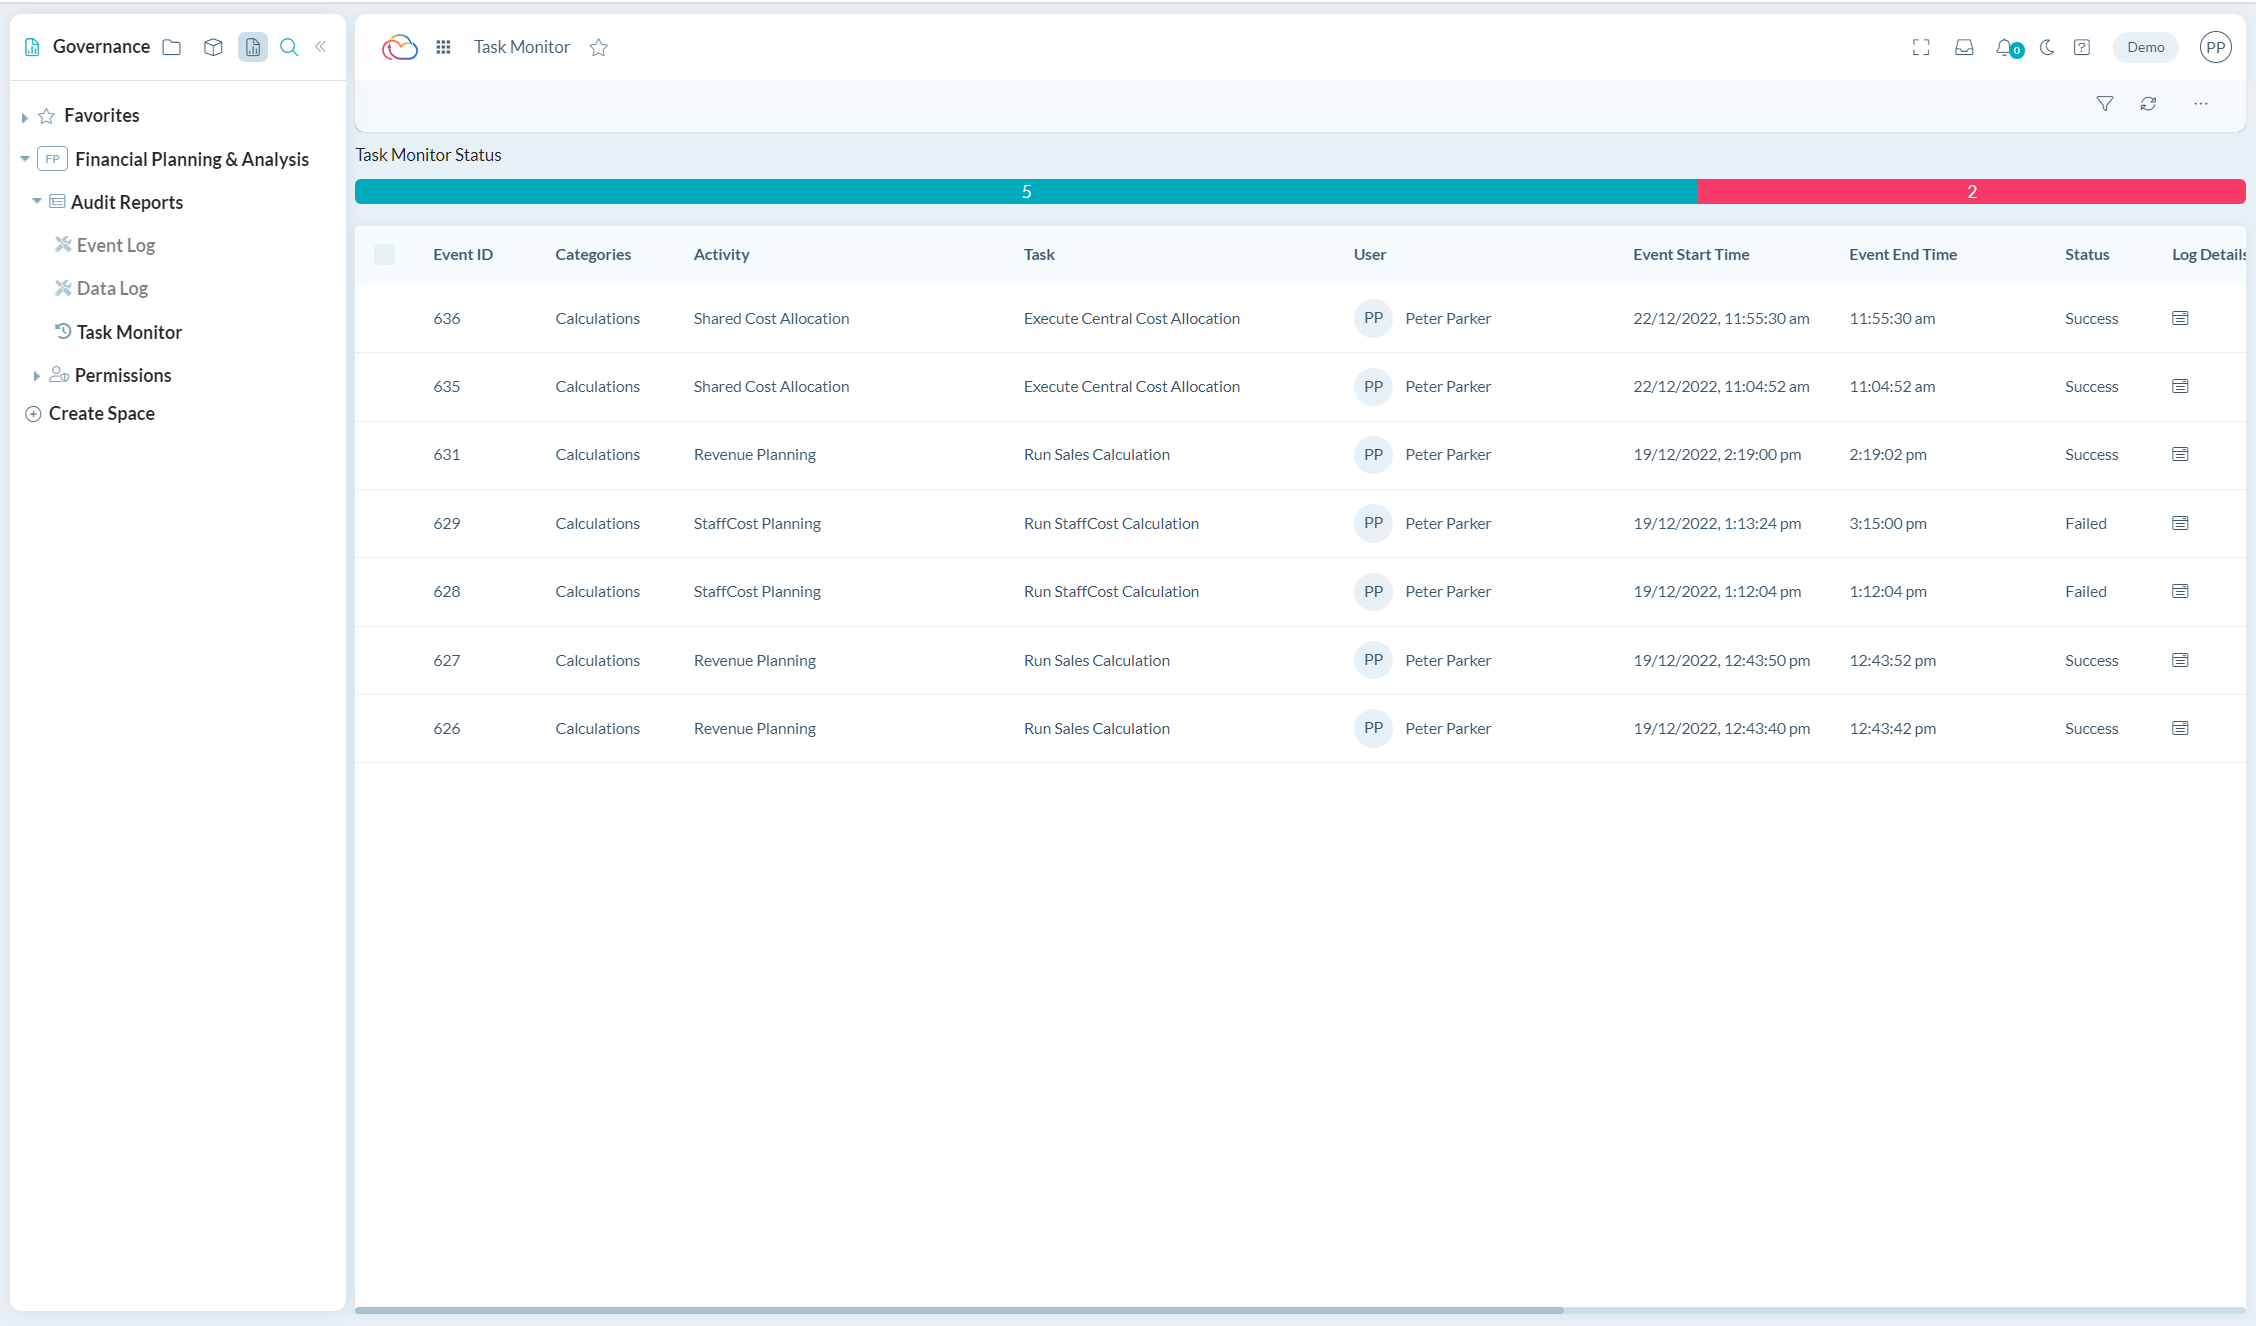The image size is (2256, 1326).
Task: Click the refresh icon in toolbar
Action: 2148,104
